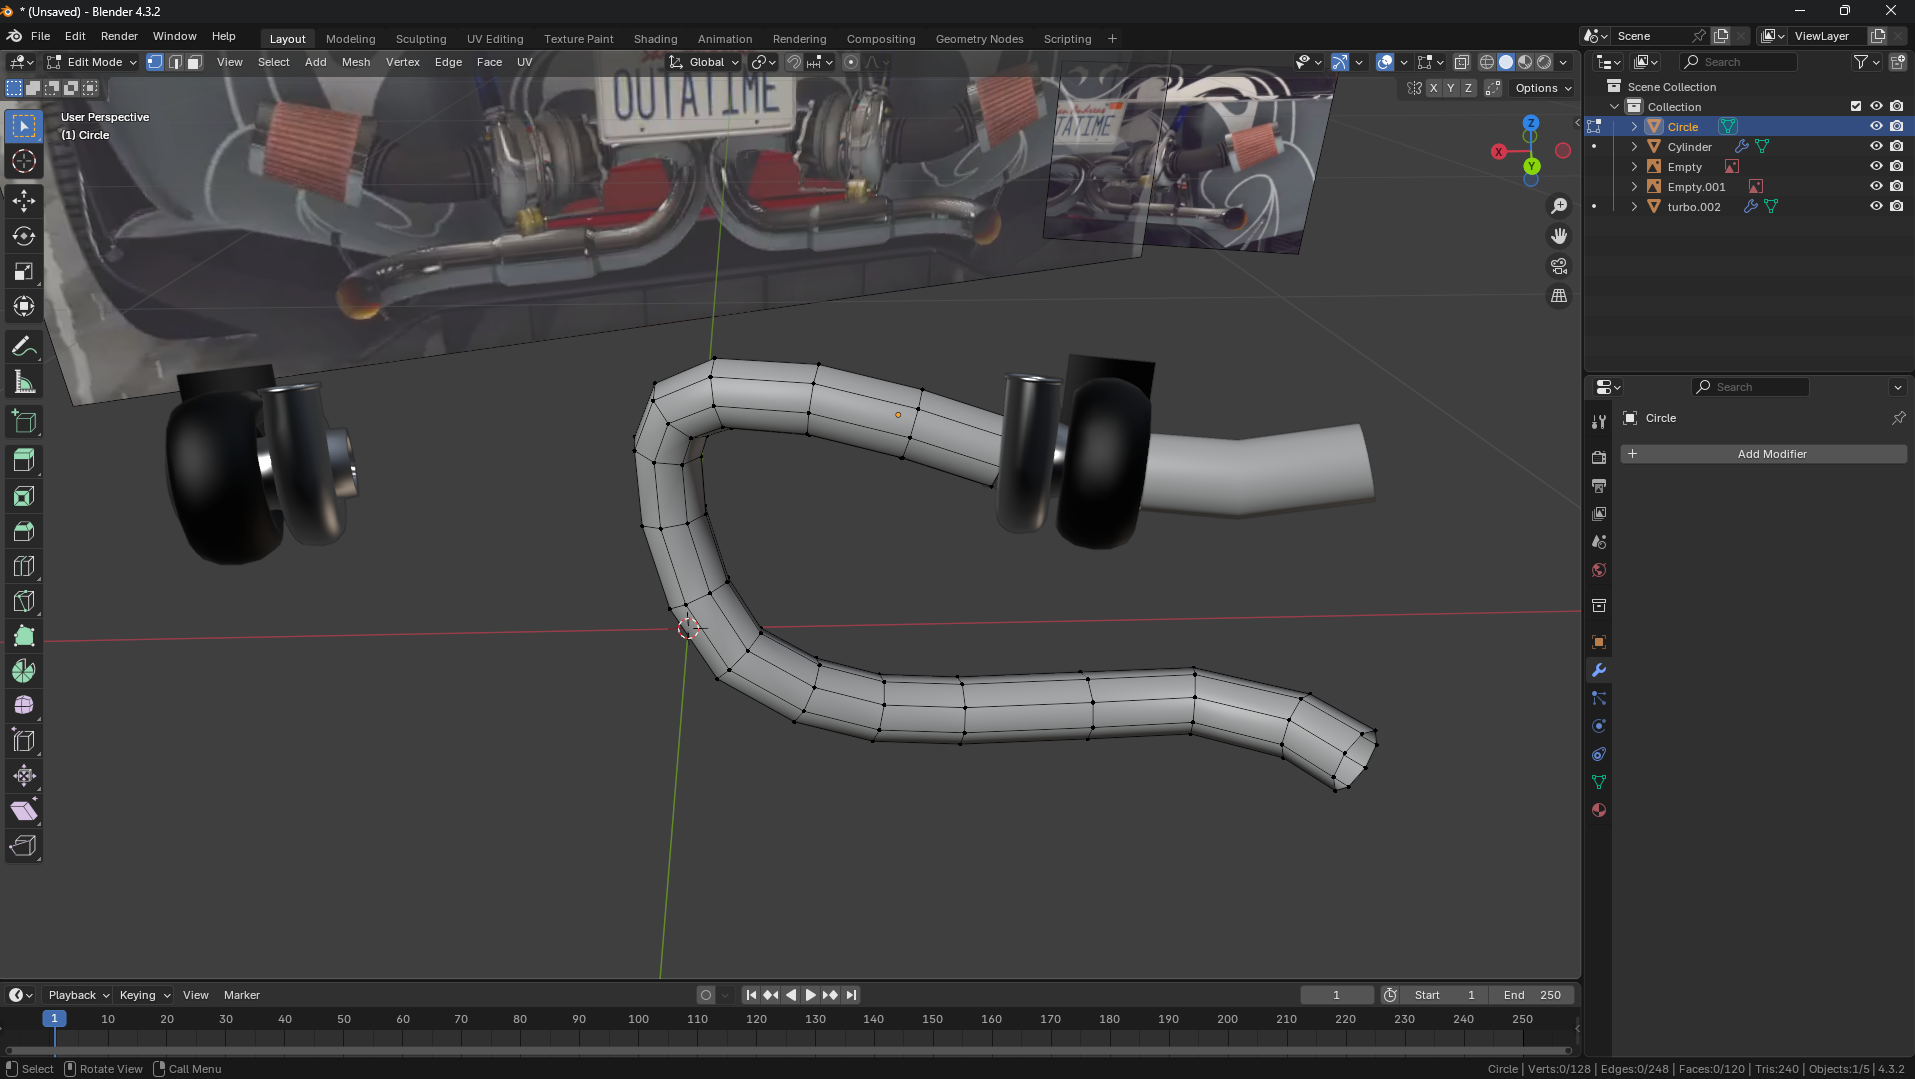Toggle camera view in viewport
The height and width of the screenshot is (1079, 1915).
tap(1559, 266)
